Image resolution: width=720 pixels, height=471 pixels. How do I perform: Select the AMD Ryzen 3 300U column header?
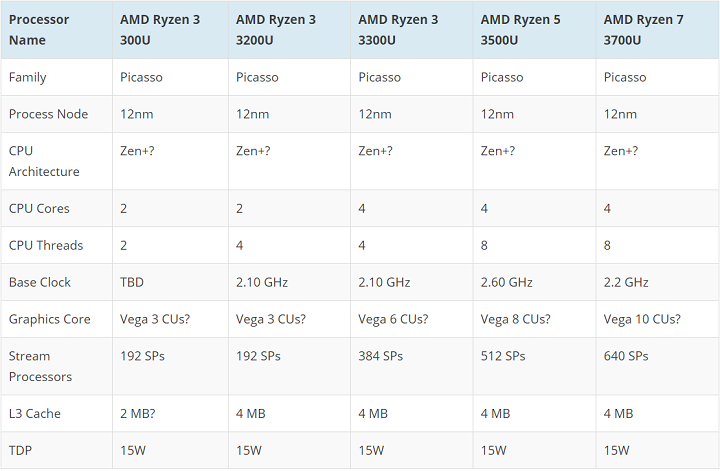160,30
